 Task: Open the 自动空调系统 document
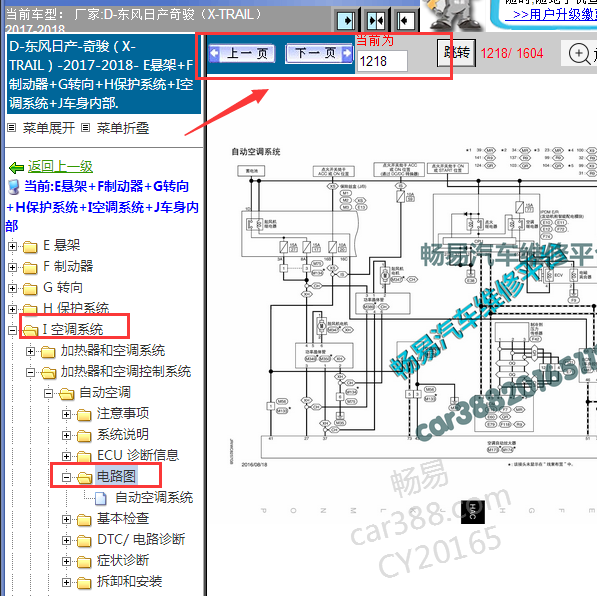click(154, 497)
